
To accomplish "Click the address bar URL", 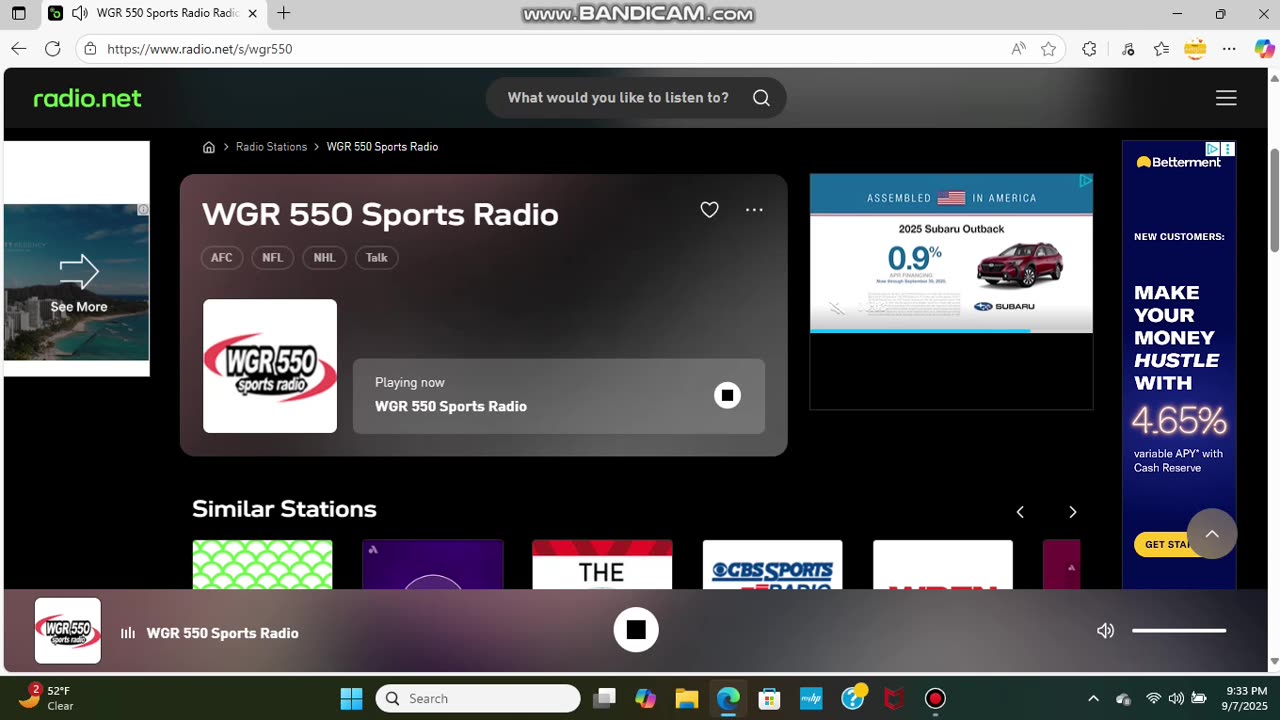I will coord(199,49).
